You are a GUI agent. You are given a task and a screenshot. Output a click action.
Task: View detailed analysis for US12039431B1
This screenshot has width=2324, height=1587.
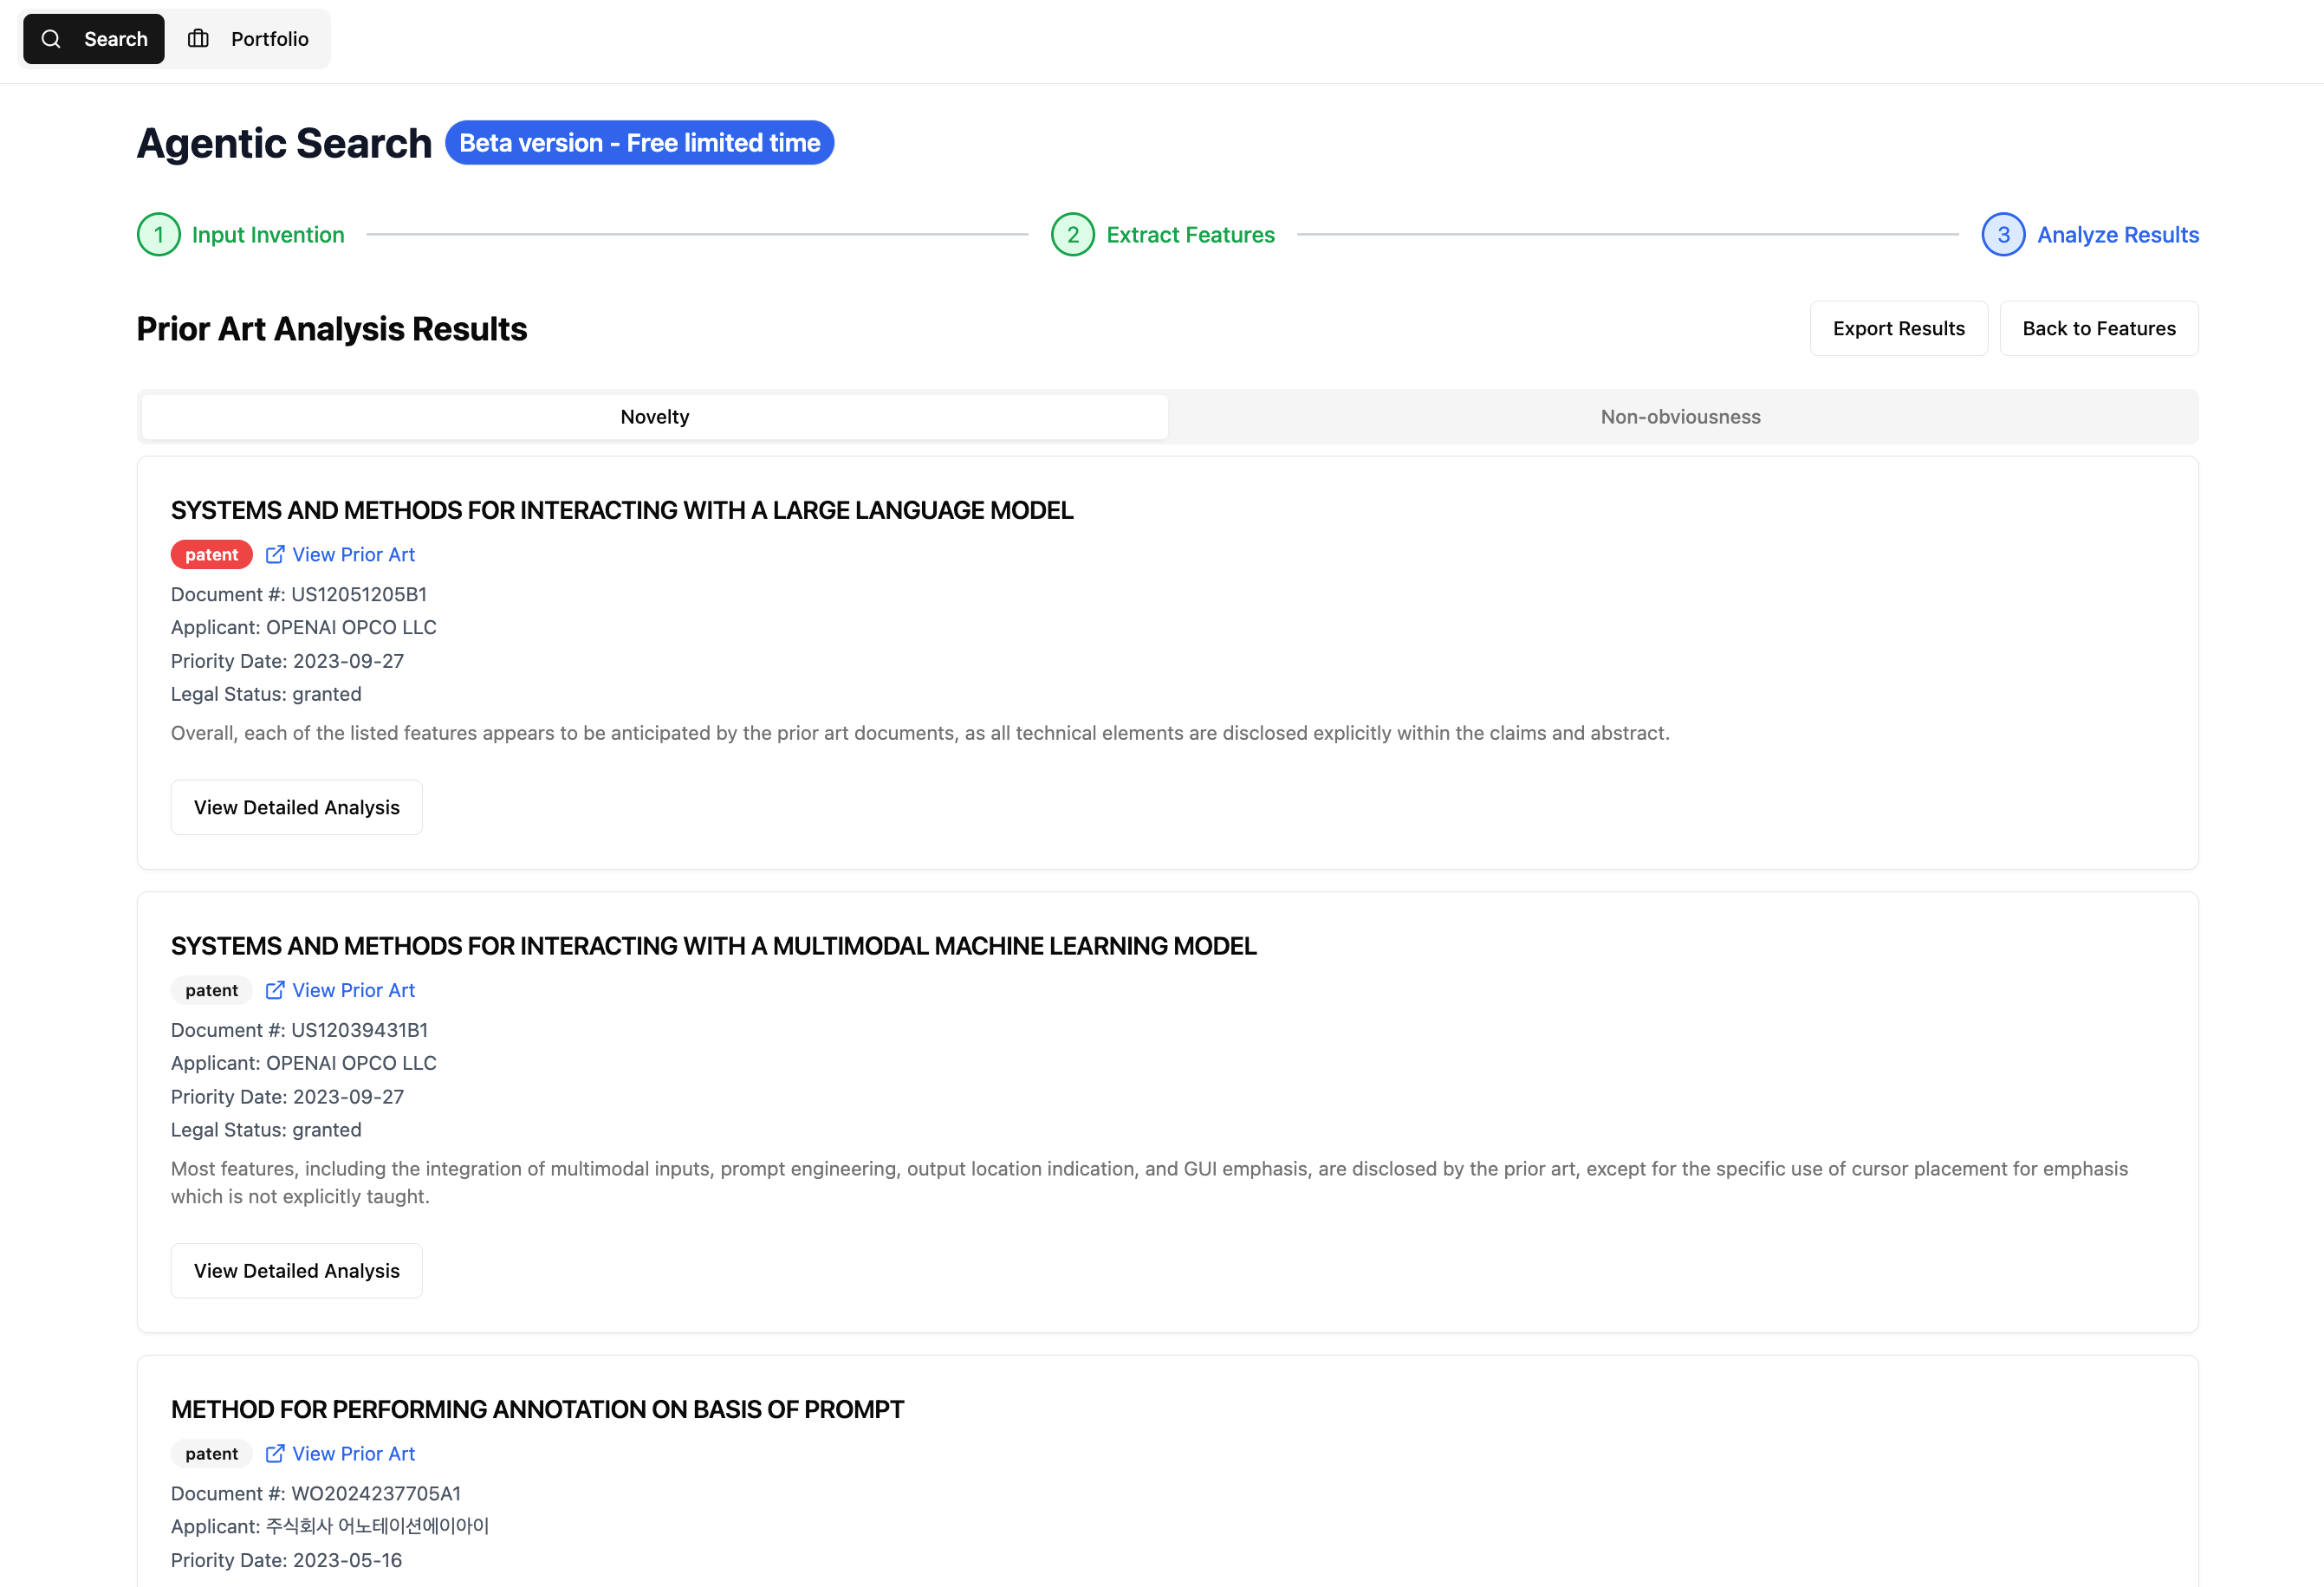pos(296,1271)
